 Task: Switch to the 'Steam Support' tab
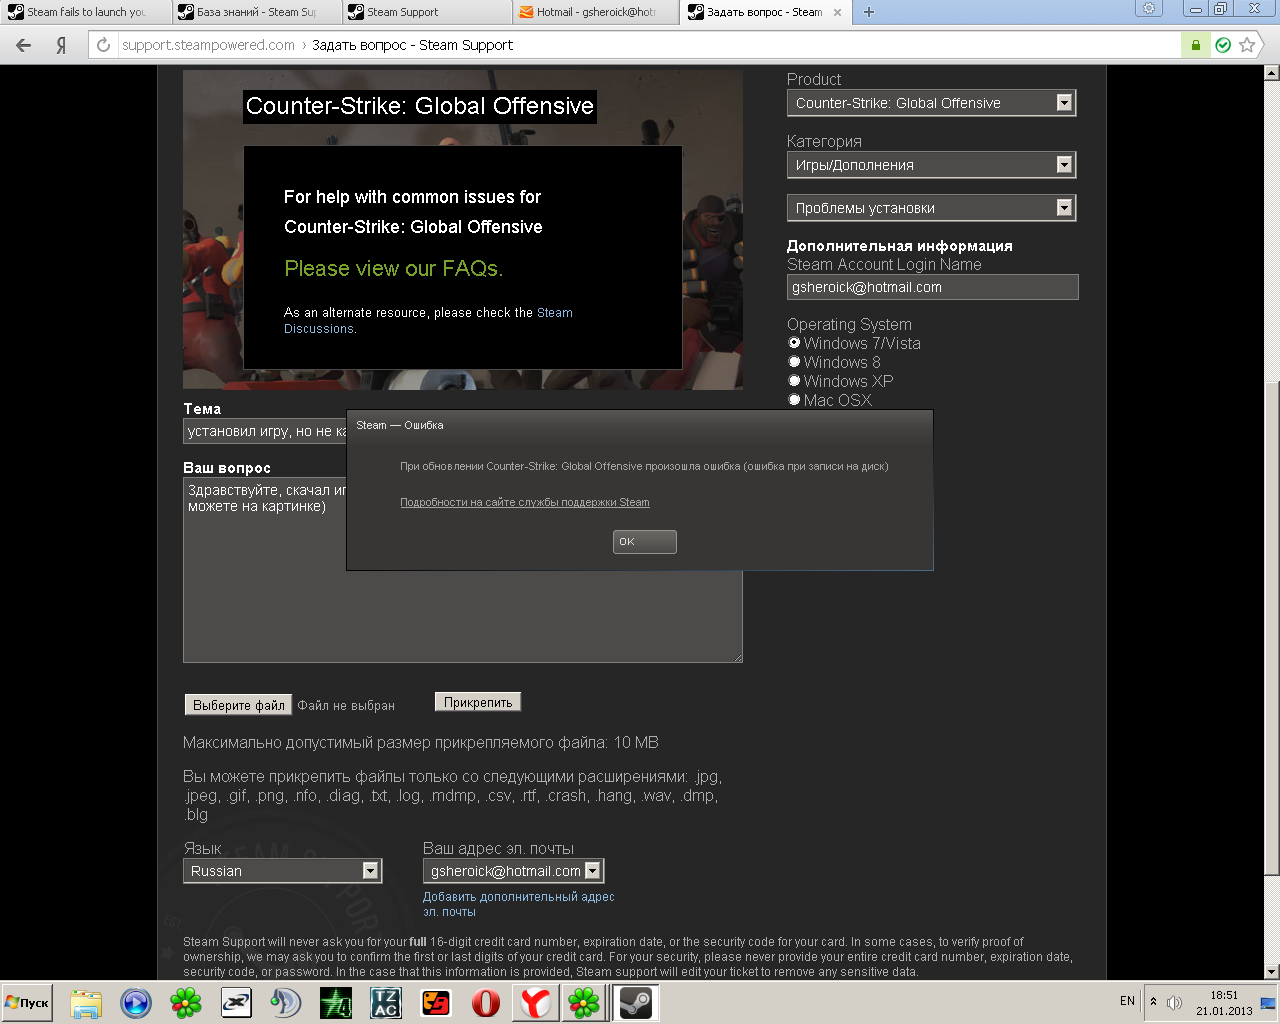[425, 12]
